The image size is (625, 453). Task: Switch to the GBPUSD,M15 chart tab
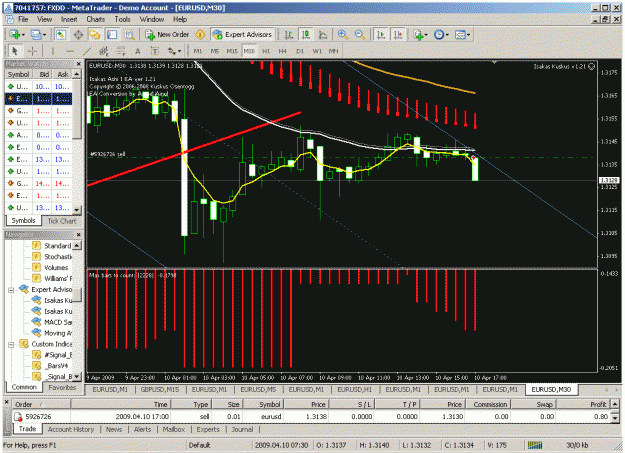(159, 389)
